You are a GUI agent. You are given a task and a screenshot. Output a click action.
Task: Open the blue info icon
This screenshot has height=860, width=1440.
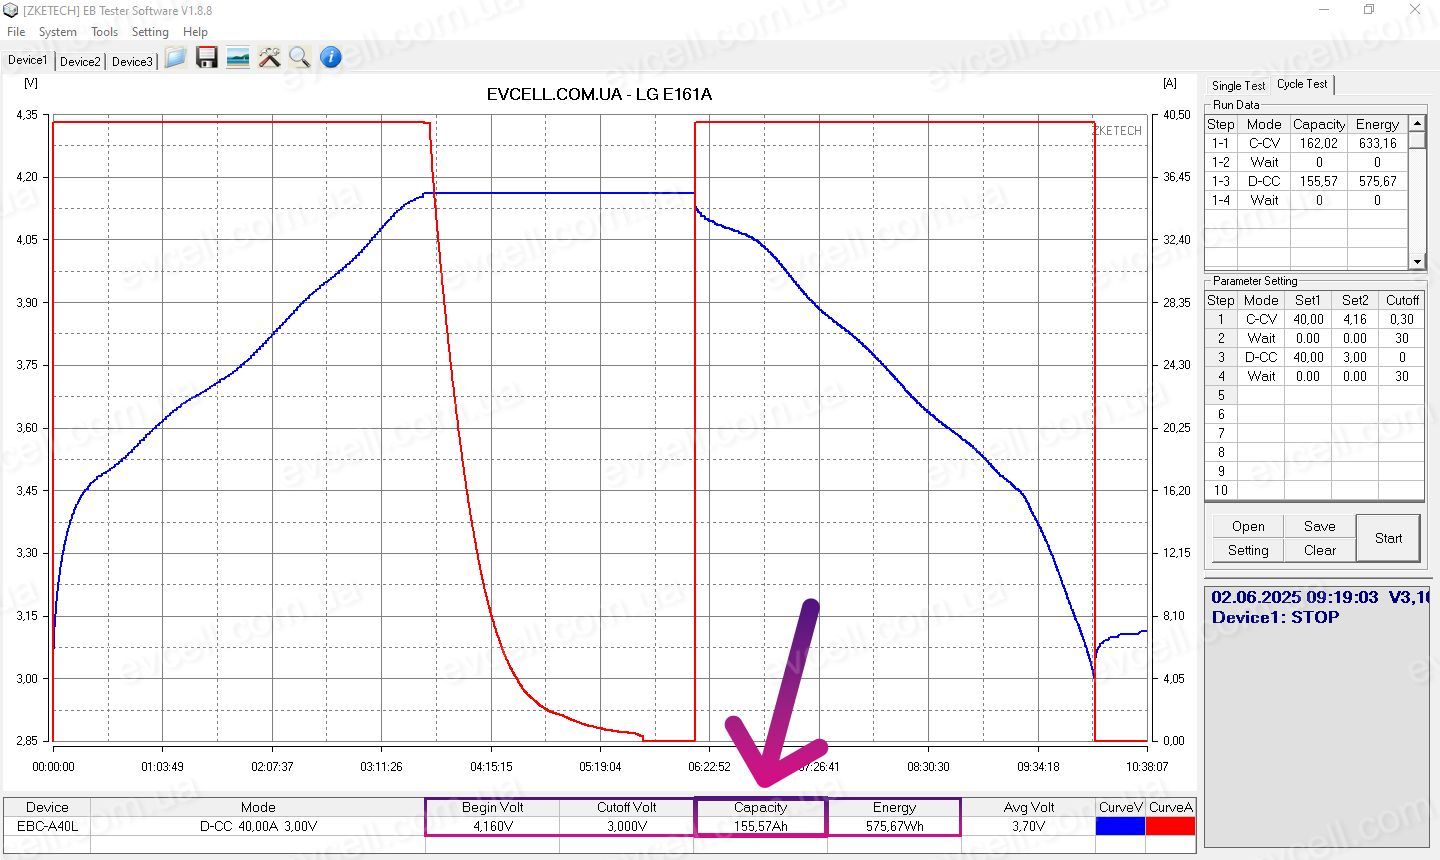331,58
